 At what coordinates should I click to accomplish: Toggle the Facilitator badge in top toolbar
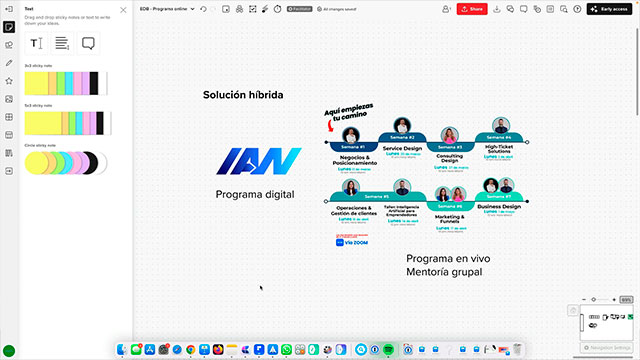coord(299,9)
